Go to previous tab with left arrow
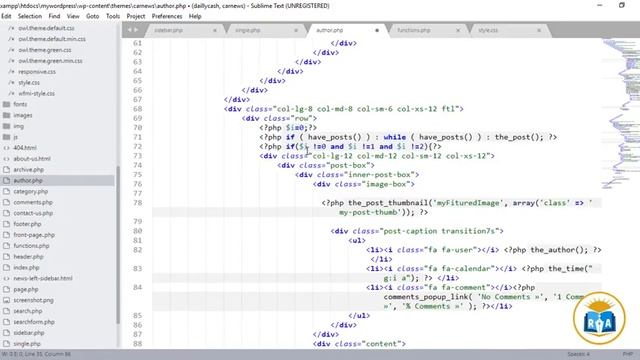The height and width of the screenshot is (360, 640). [x=129, y=30]
